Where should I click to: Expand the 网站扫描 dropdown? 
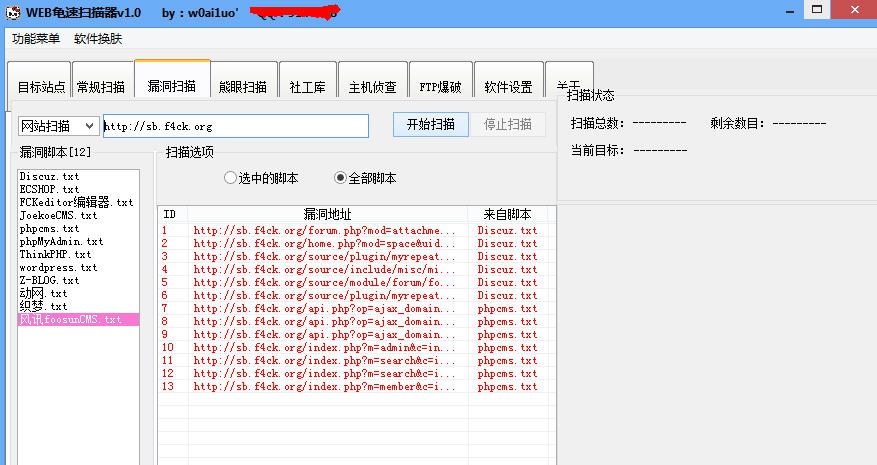click(59, 126)
